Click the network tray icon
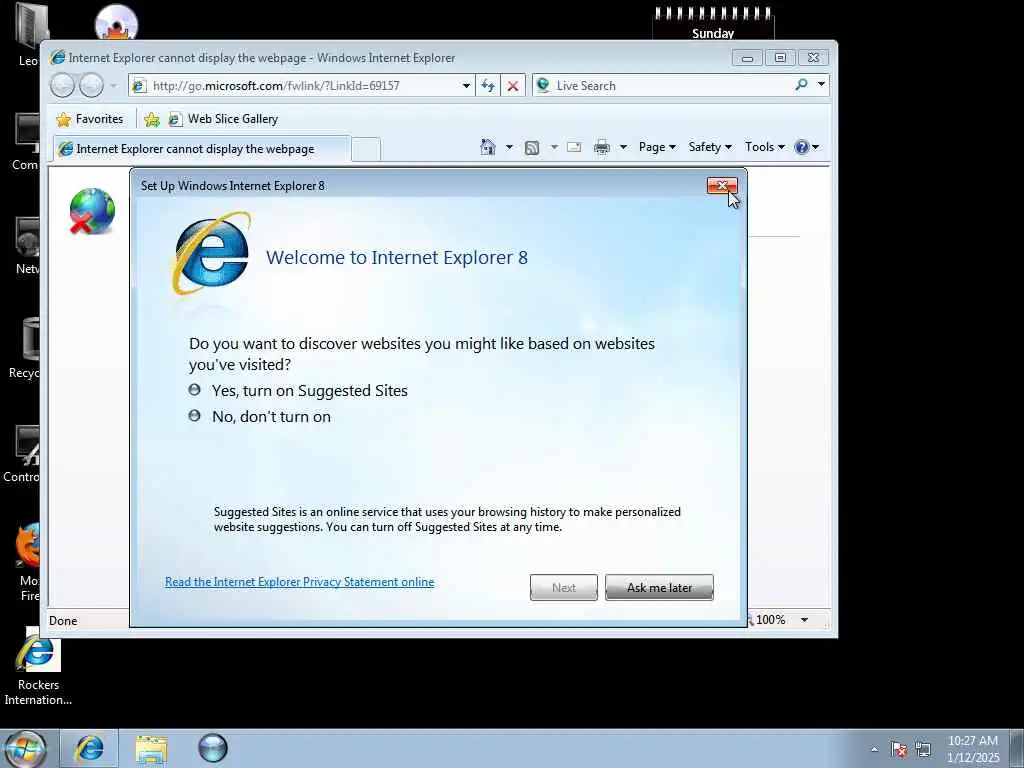 (x=923, y=749)
